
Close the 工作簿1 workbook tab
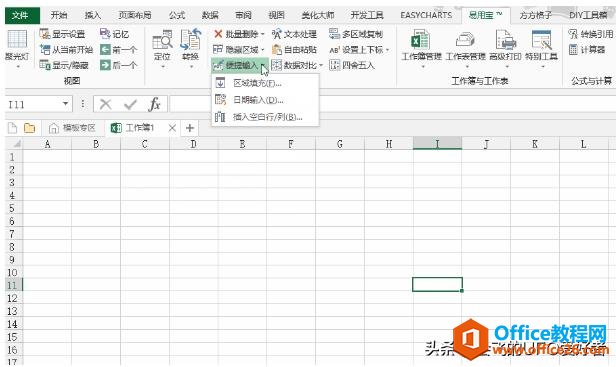(x=172, y=128)
